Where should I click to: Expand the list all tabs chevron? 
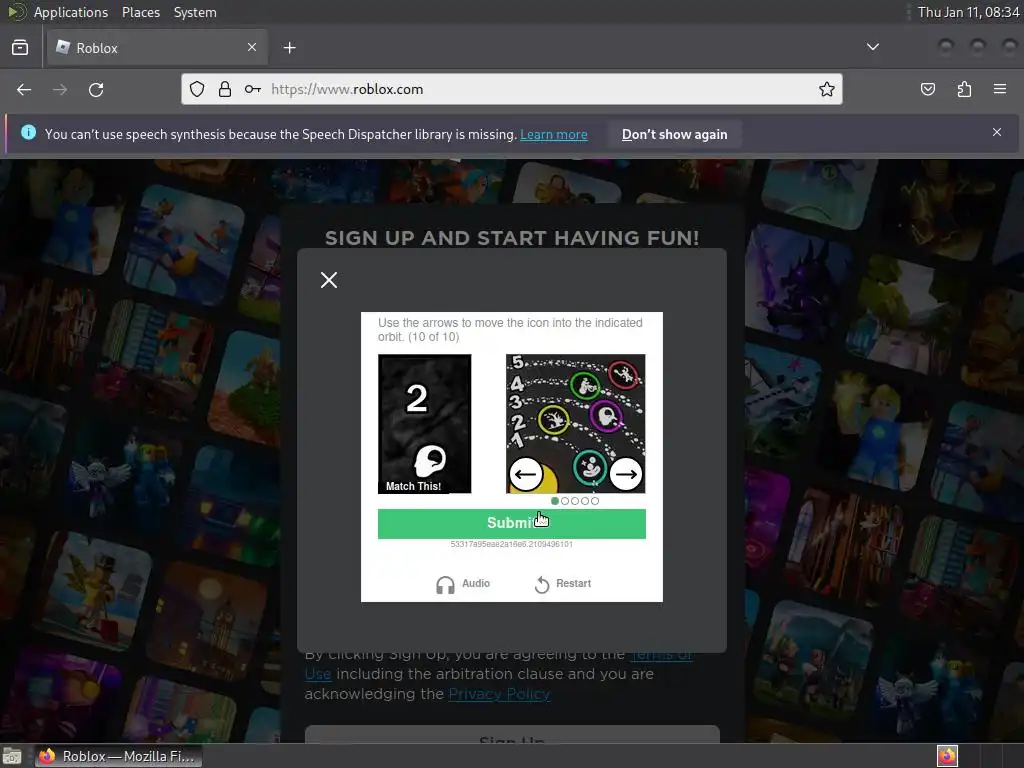coord(872,47)
